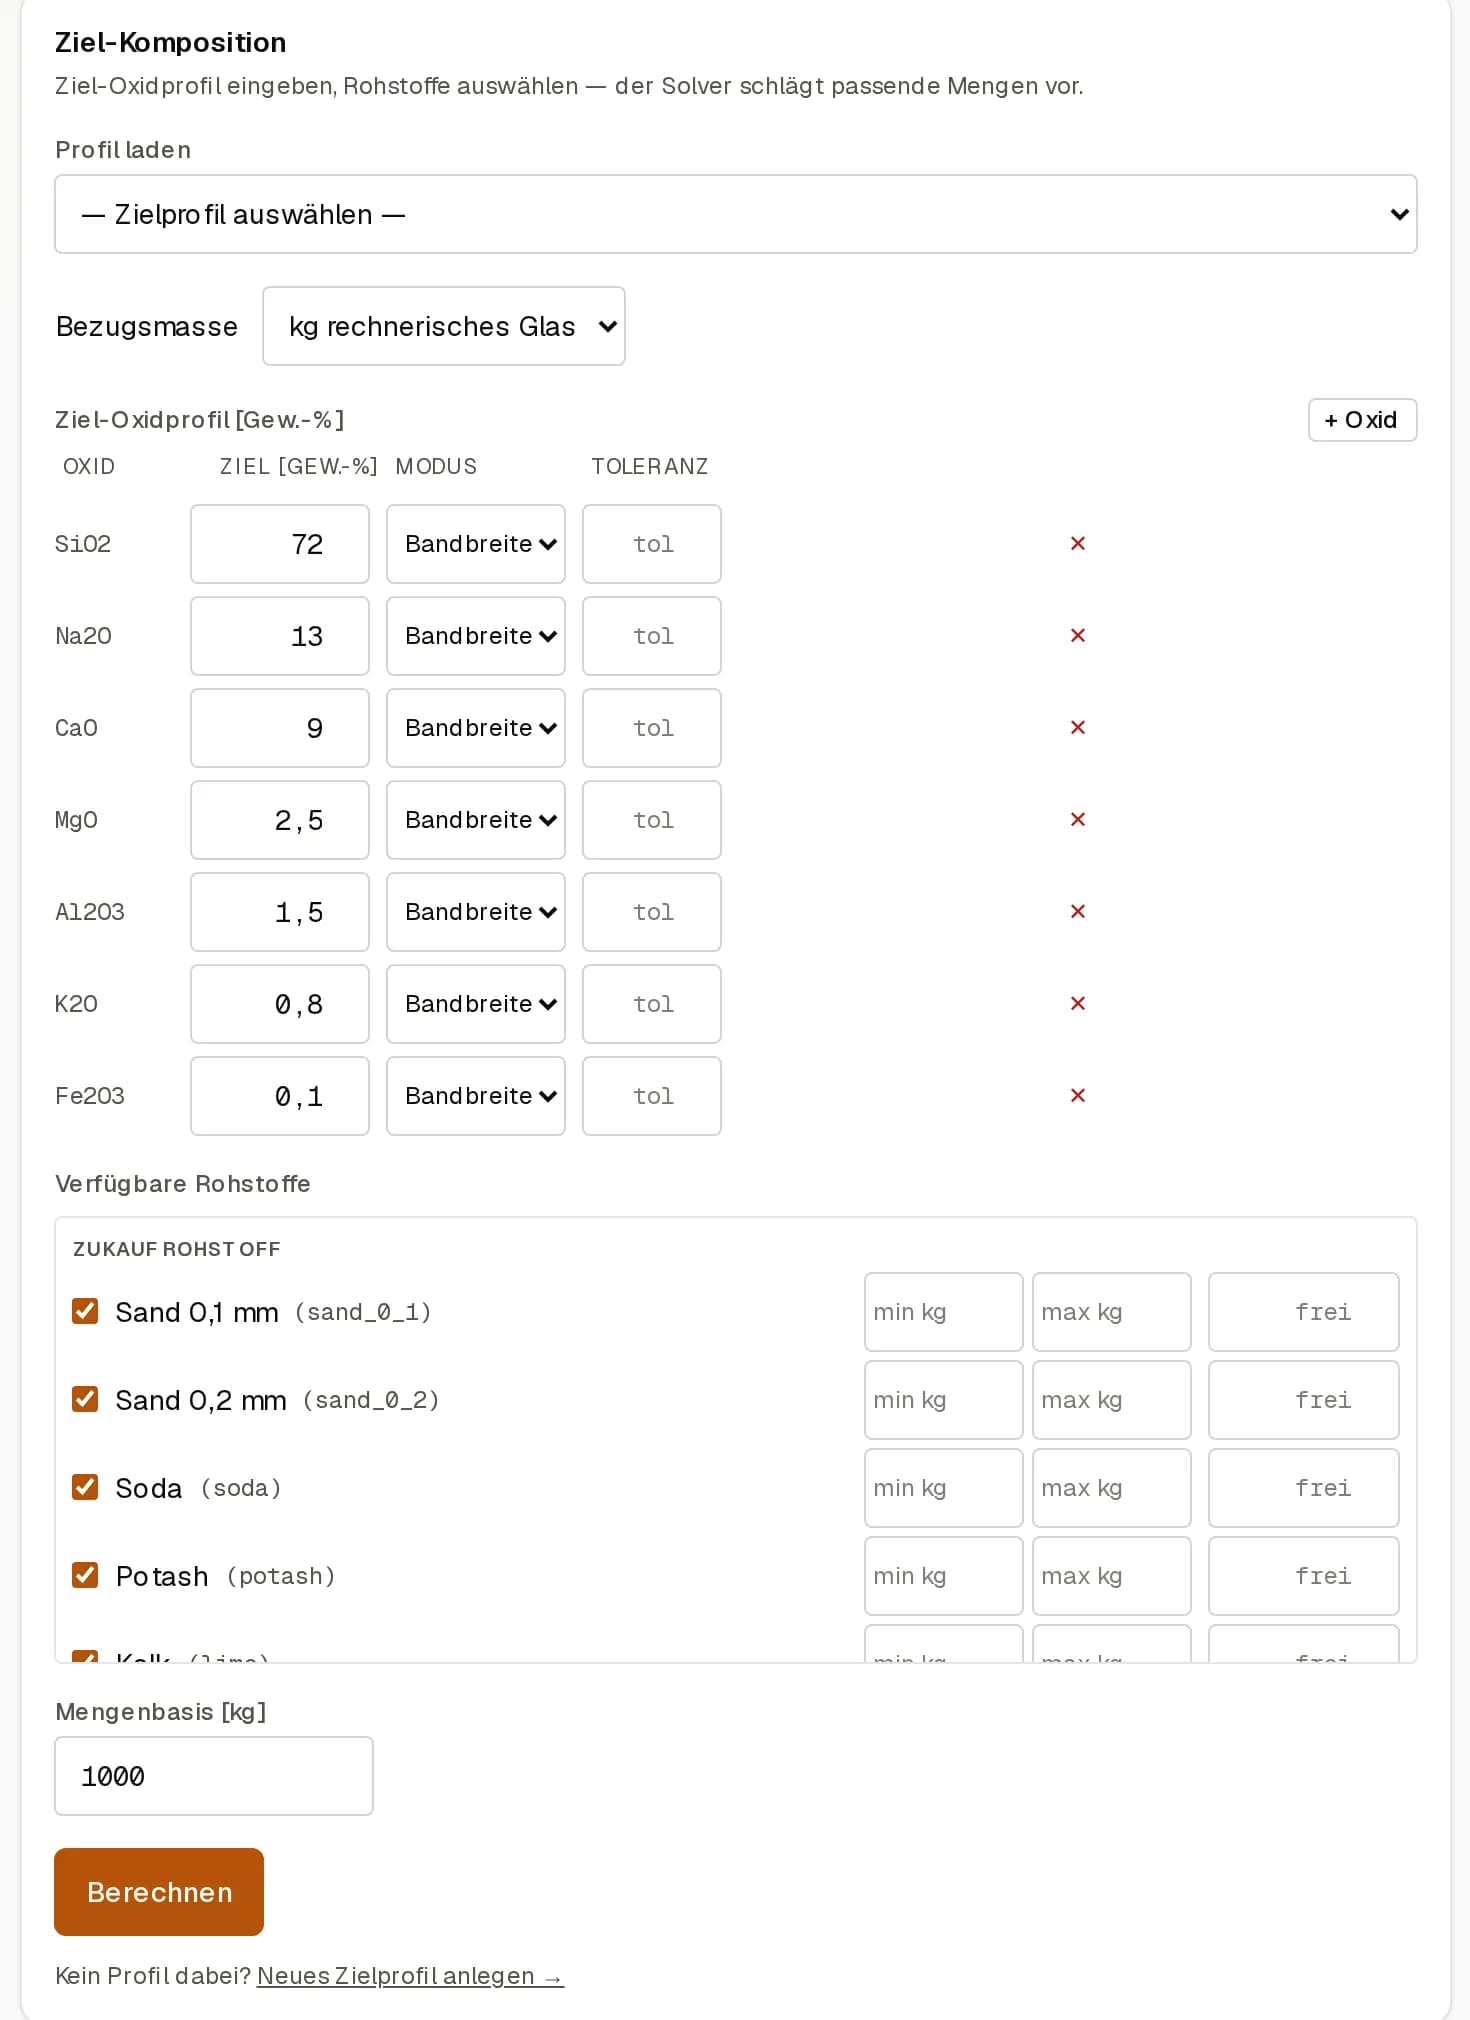Remove the Al2O3 oxide row
Viewport: 1470px width, 2020px height.
pos(1077,912)
